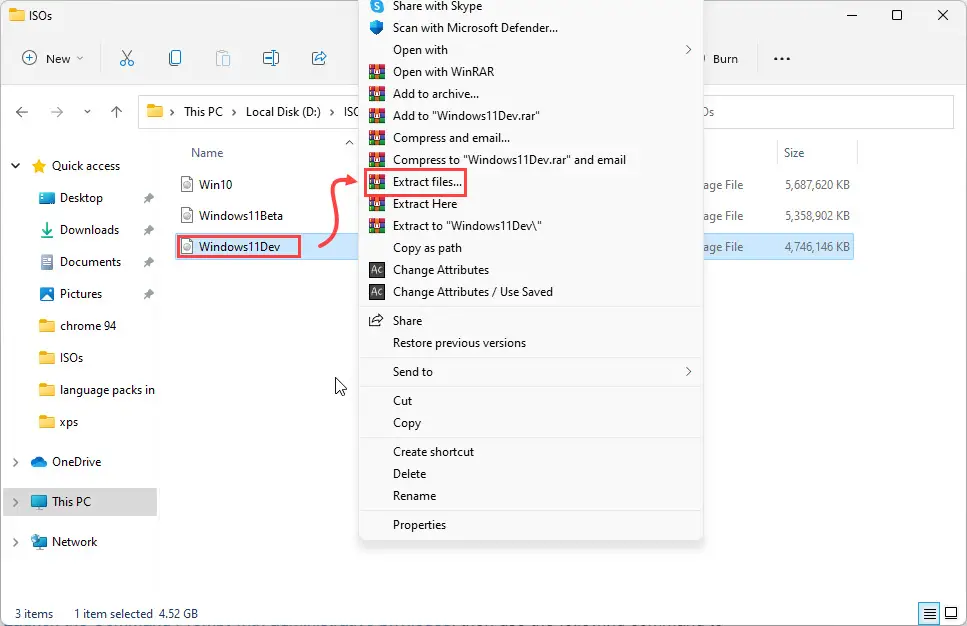
Task: Select the Win10 file
Action: click(x=215, y=184)
